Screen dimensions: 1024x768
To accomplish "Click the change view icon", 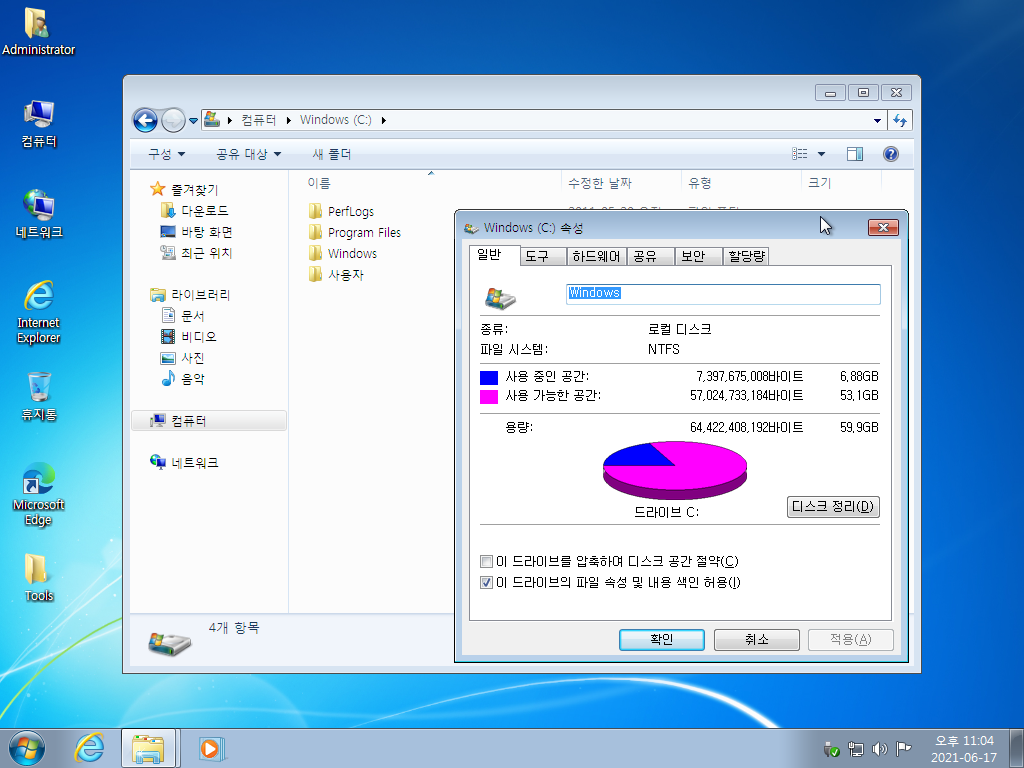I will pos(799,154).
